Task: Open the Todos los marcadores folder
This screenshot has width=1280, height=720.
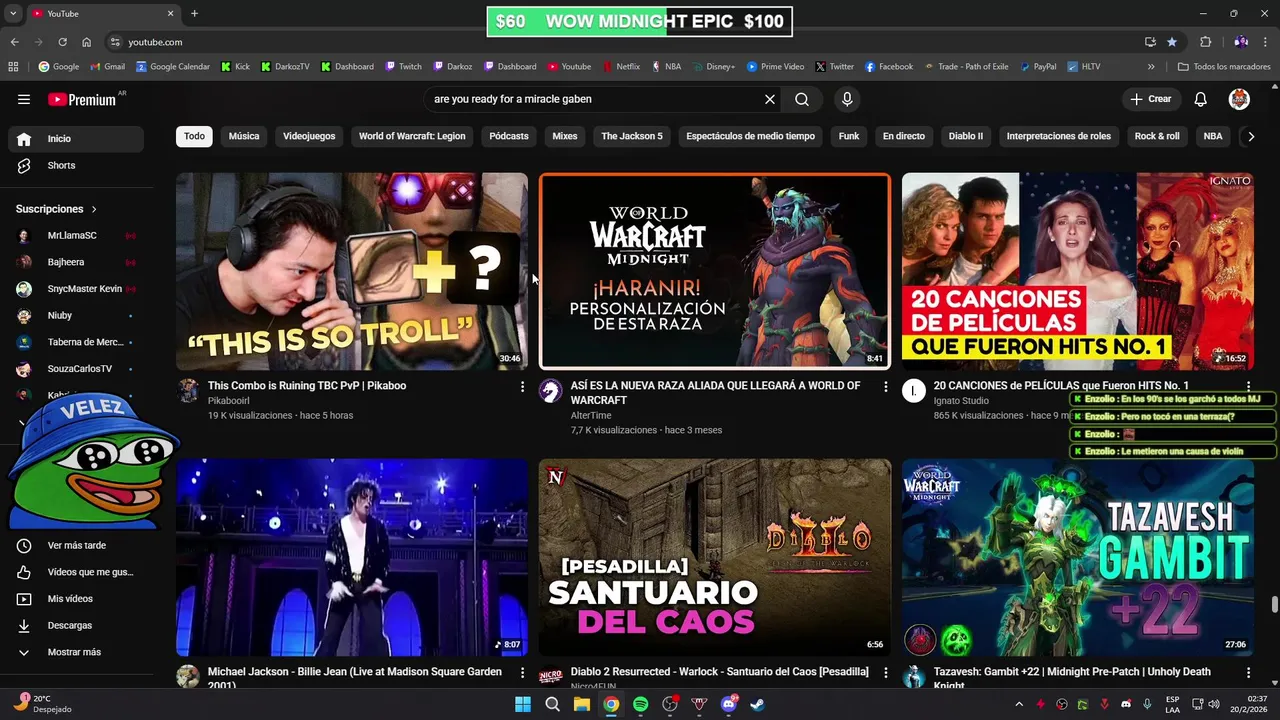Action: pos(1224,67)
